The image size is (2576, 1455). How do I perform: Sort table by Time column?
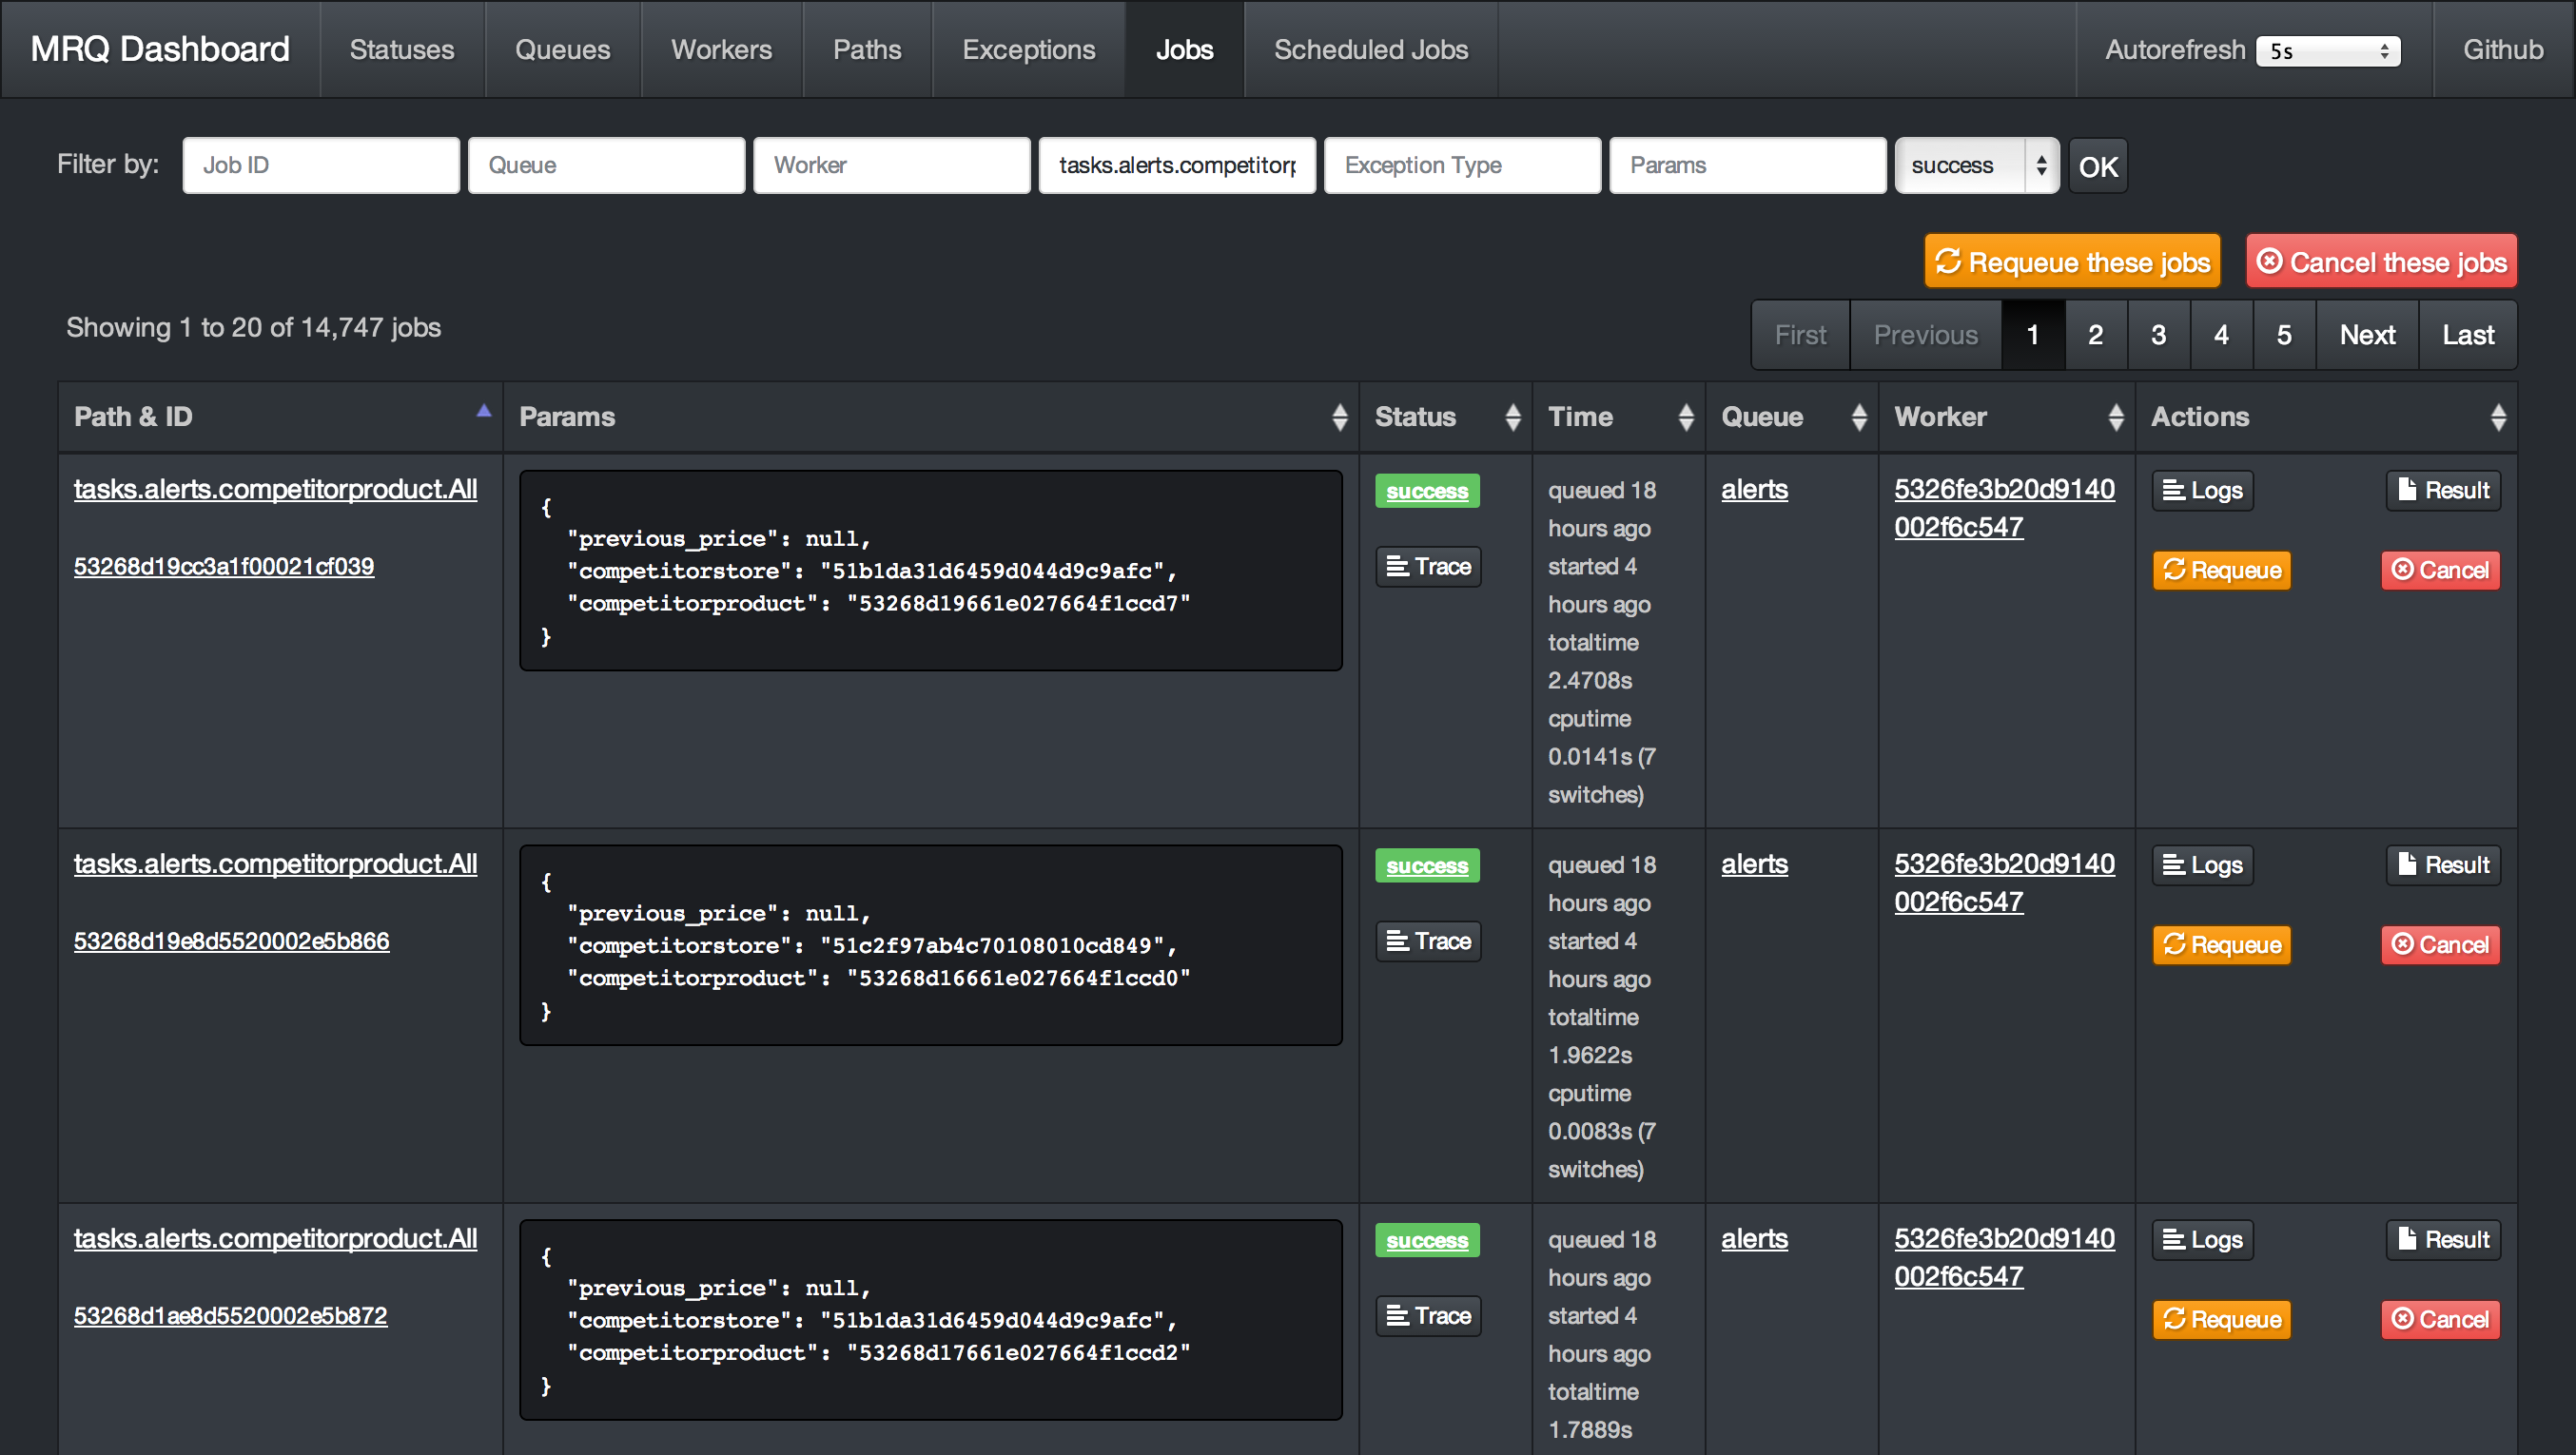(1685, 417)
